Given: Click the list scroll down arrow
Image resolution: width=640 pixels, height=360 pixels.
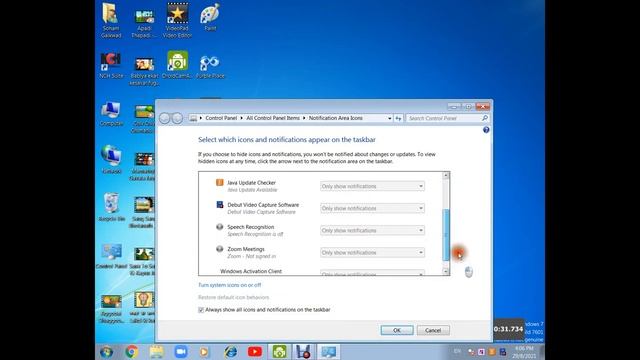Looking at the screenshot, I should click(446, 271).
